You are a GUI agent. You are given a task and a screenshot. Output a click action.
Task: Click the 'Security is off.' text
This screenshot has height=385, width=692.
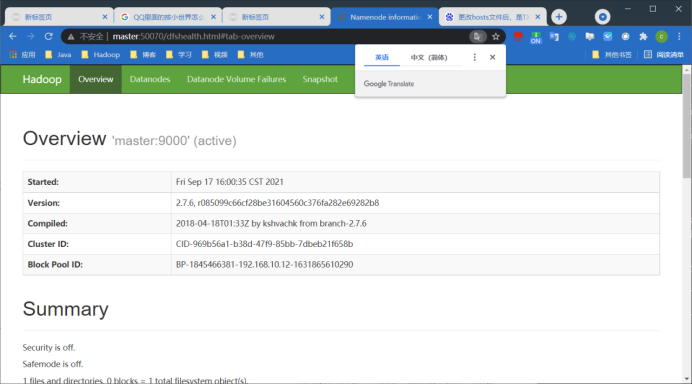(x=49, y=347)
